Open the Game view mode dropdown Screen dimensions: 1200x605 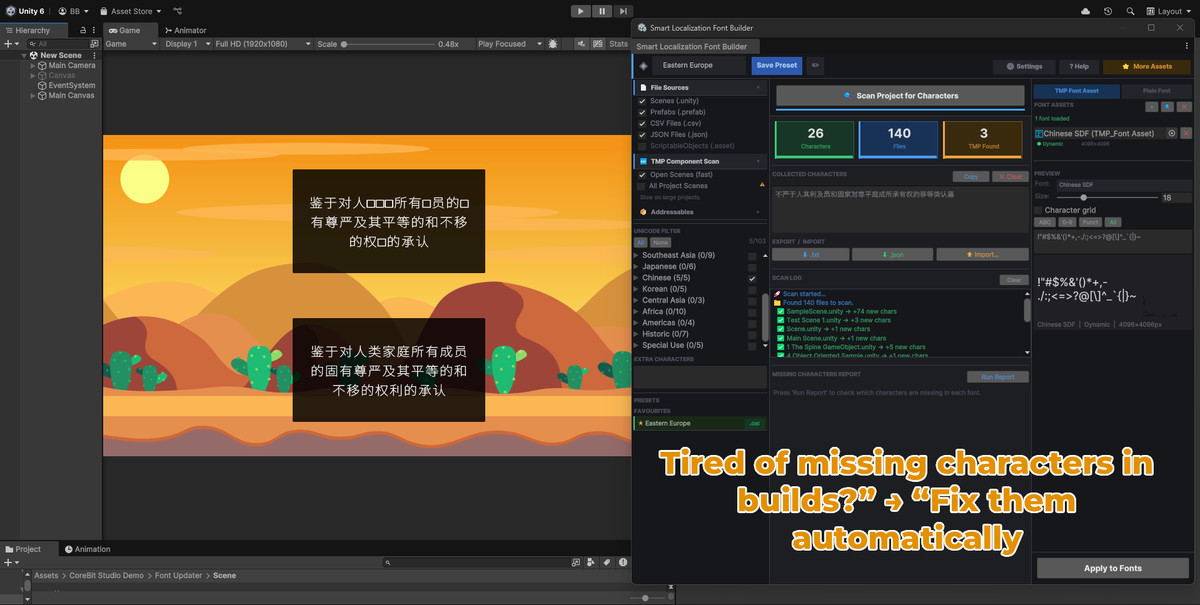(132, 44)
